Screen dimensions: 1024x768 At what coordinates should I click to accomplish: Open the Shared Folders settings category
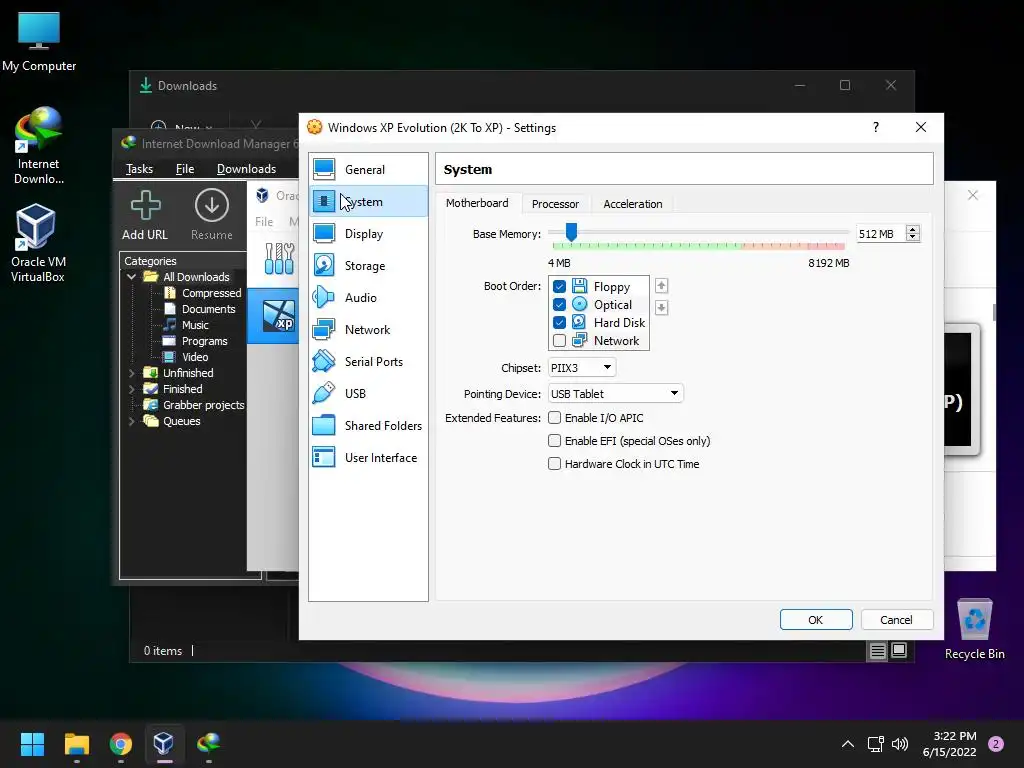[x=368, y=426]
